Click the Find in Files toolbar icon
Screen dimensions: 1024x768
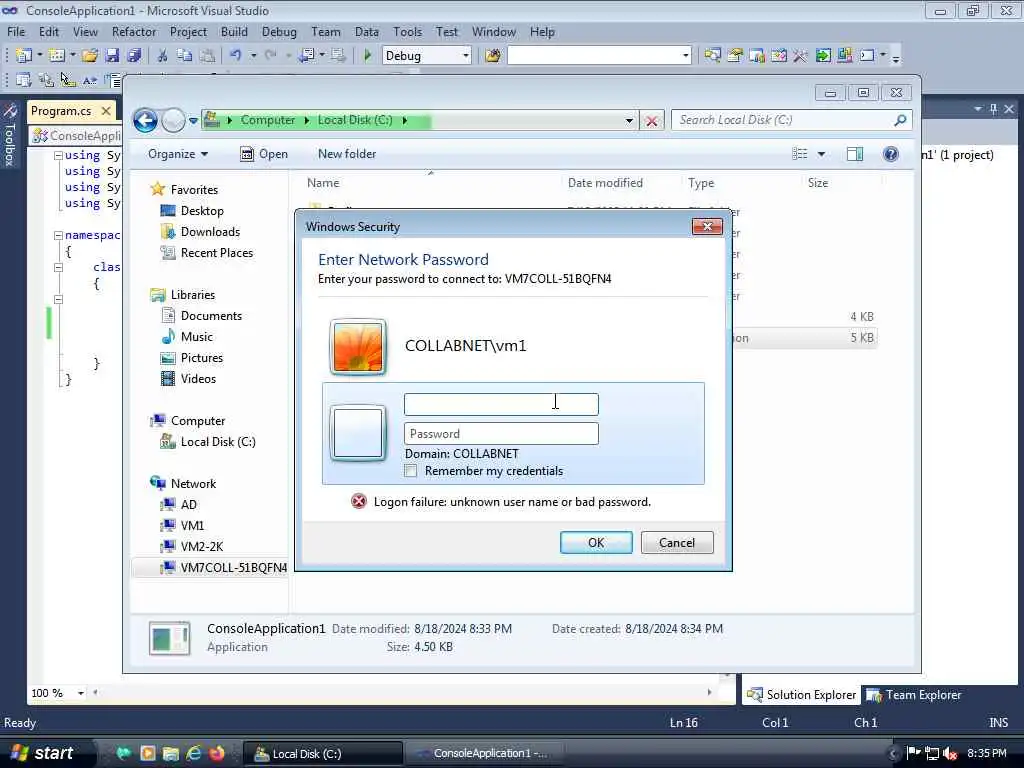492,56
